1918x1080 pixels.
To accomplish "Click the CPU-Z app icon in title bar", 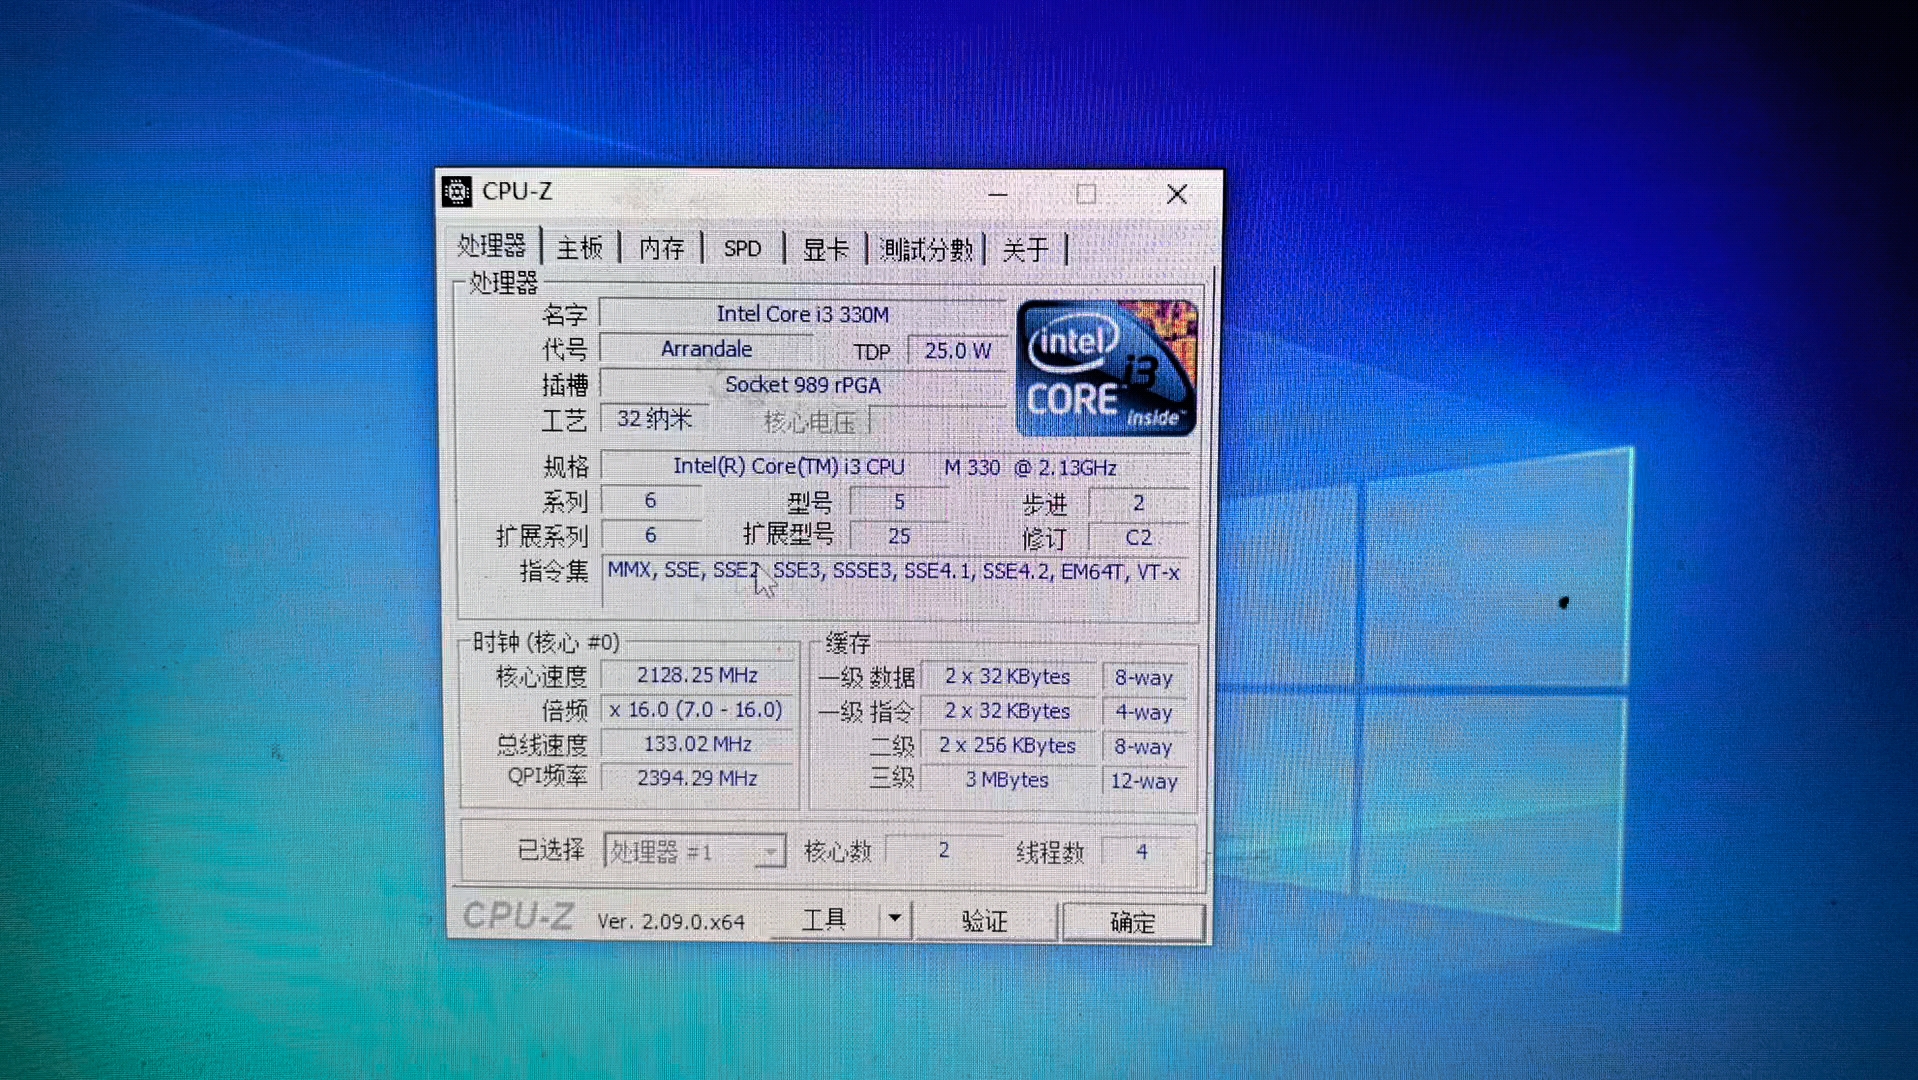I will click(x=457, y=192).
